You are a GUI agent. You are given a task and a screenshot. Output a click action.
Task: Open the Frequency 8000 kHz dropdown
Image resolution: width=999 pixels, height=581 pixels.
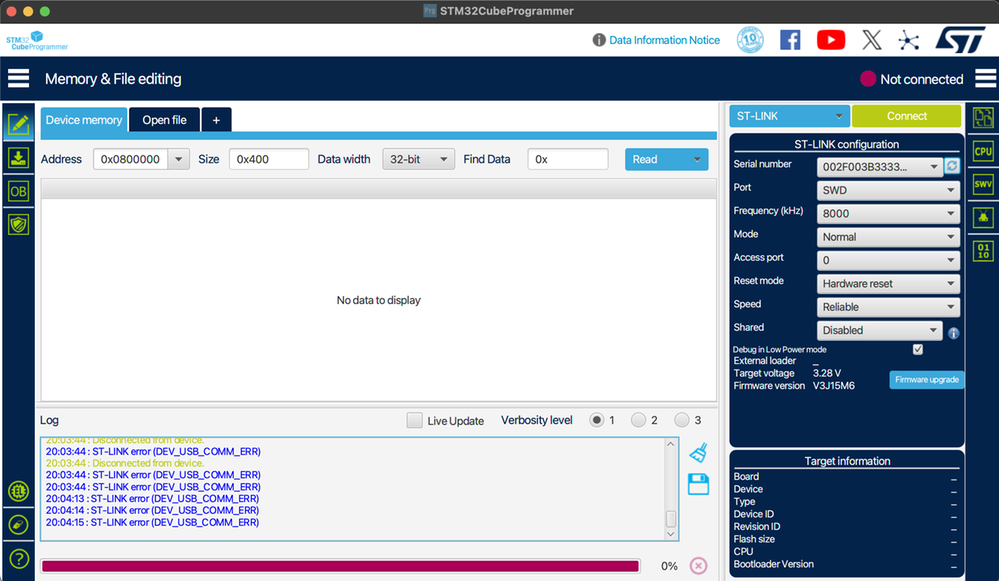(889, 213)
